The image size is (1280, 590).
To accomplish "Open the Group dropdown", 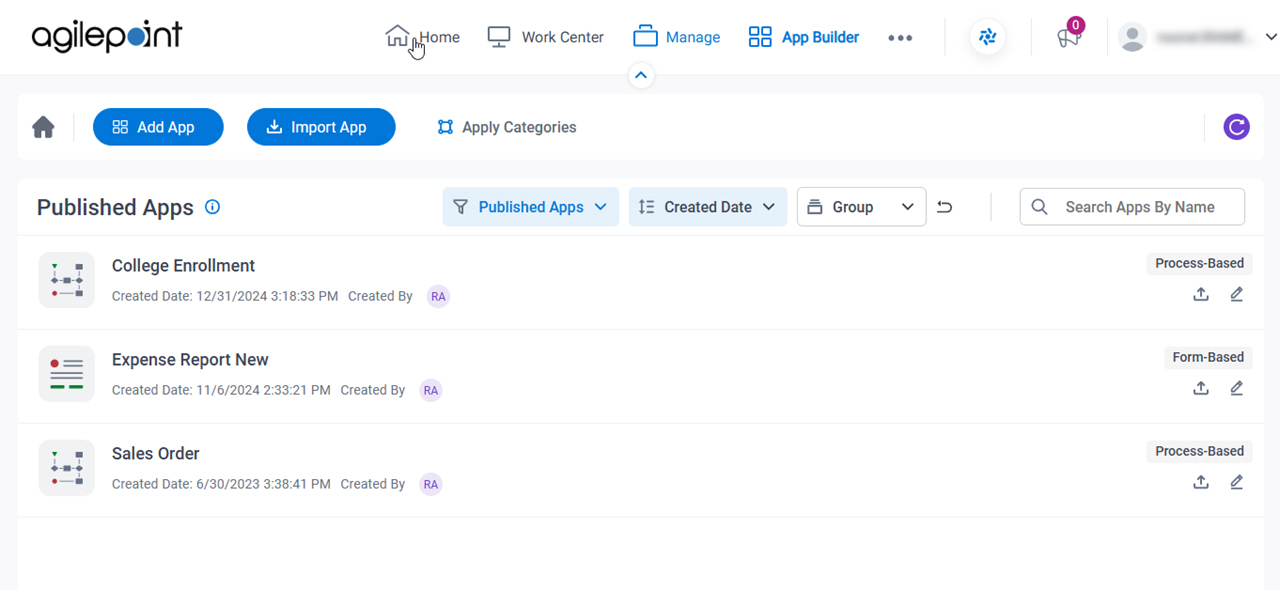I will [x=861, y=207].
